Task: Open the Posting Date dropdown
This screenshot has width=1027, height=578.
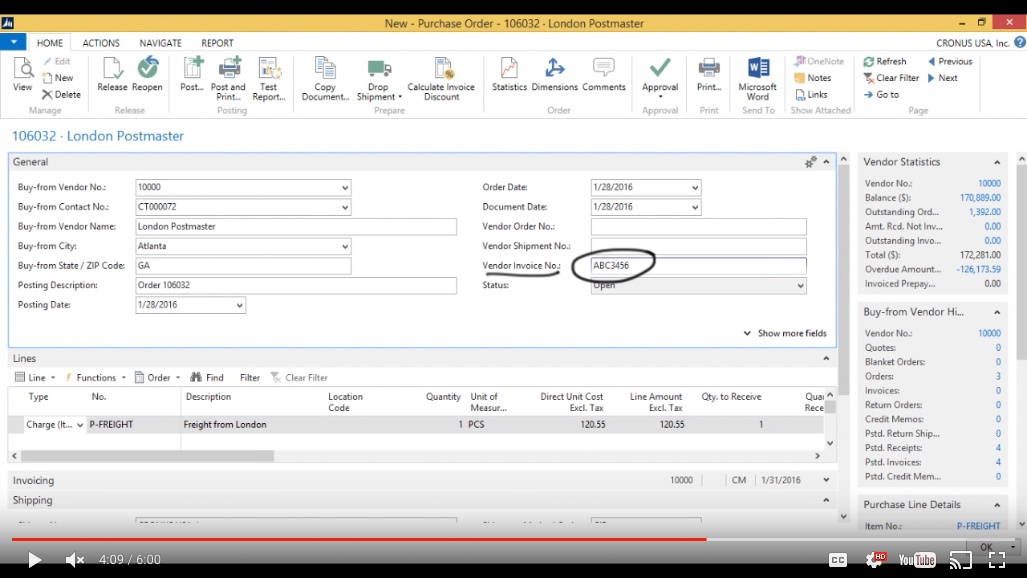Action: [240, 305]
